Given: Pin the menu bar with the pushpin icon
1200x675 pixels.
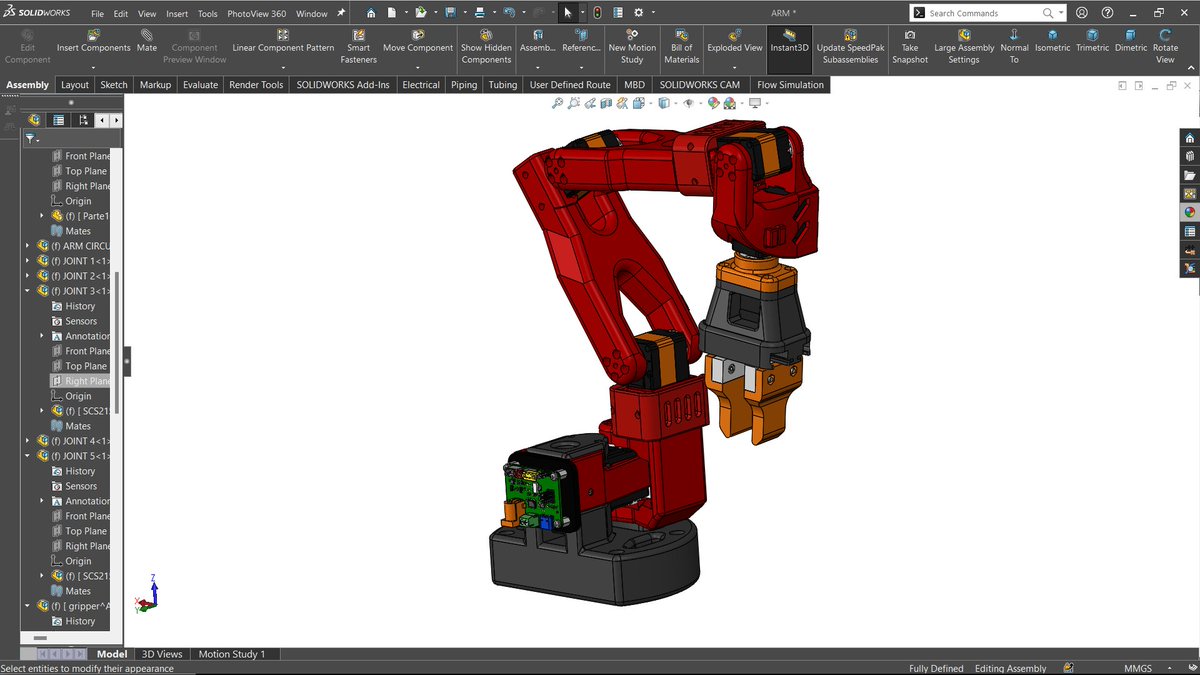Looking at the screenshot, I should click(x=341, y=14).
